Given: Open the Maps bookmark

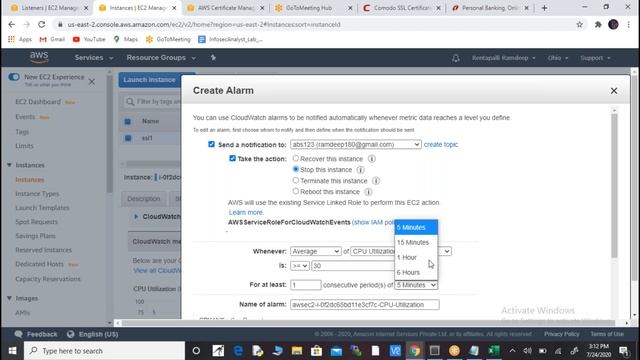Looking at the screenshot, I should pos(126,39).
